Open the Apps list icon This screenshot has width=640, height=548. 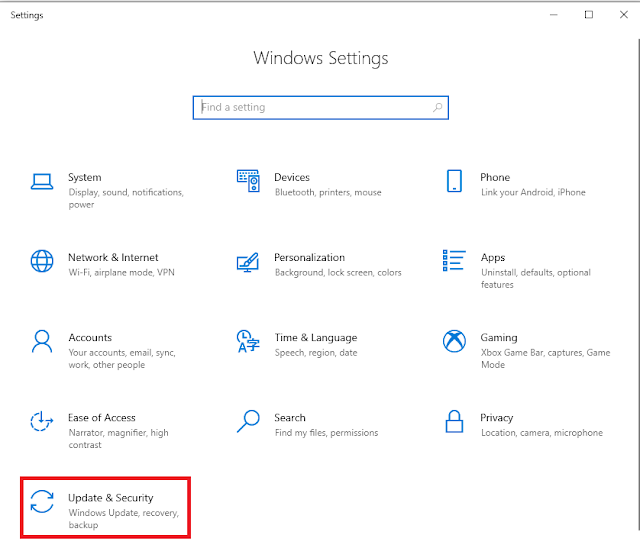pyautogui.click(x=454, y=260)
